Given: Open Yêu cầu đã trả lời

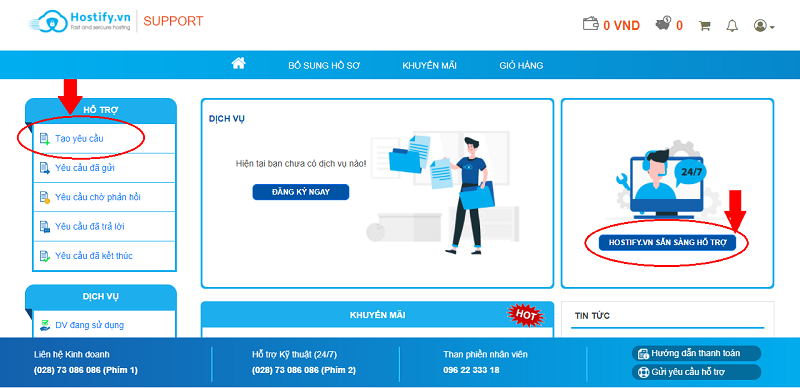Looking at the screenshot, I should (x=90, y=226).
